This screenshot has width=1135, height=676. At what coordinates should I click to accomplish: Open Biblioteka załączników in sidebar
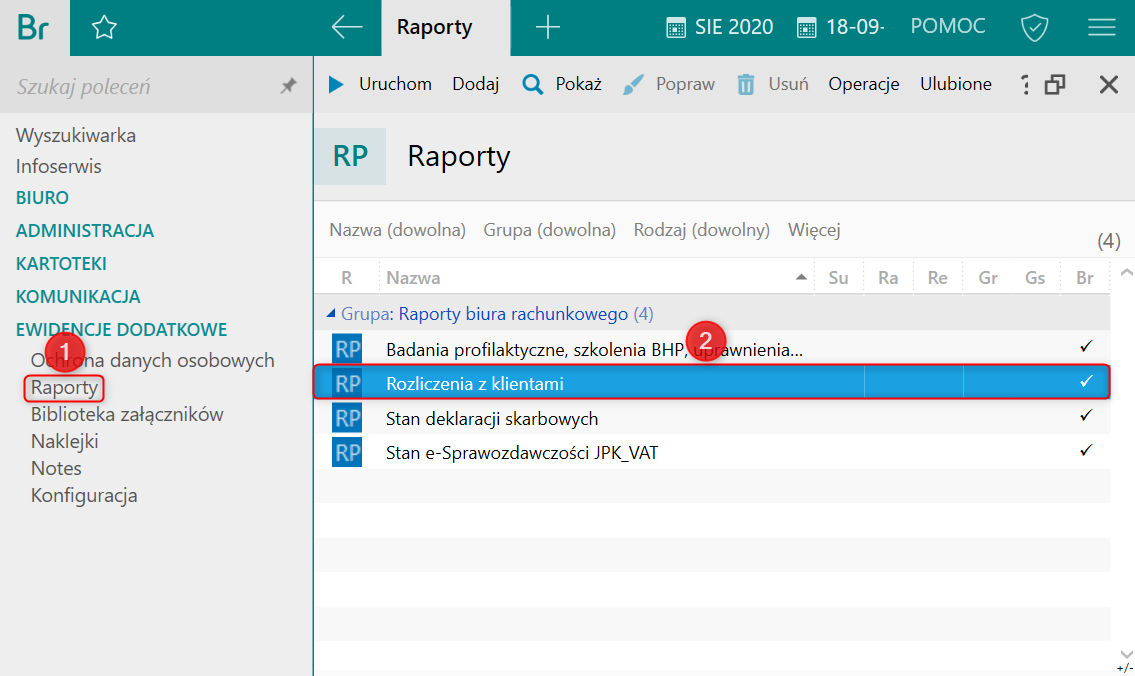[x=127, y=414]
